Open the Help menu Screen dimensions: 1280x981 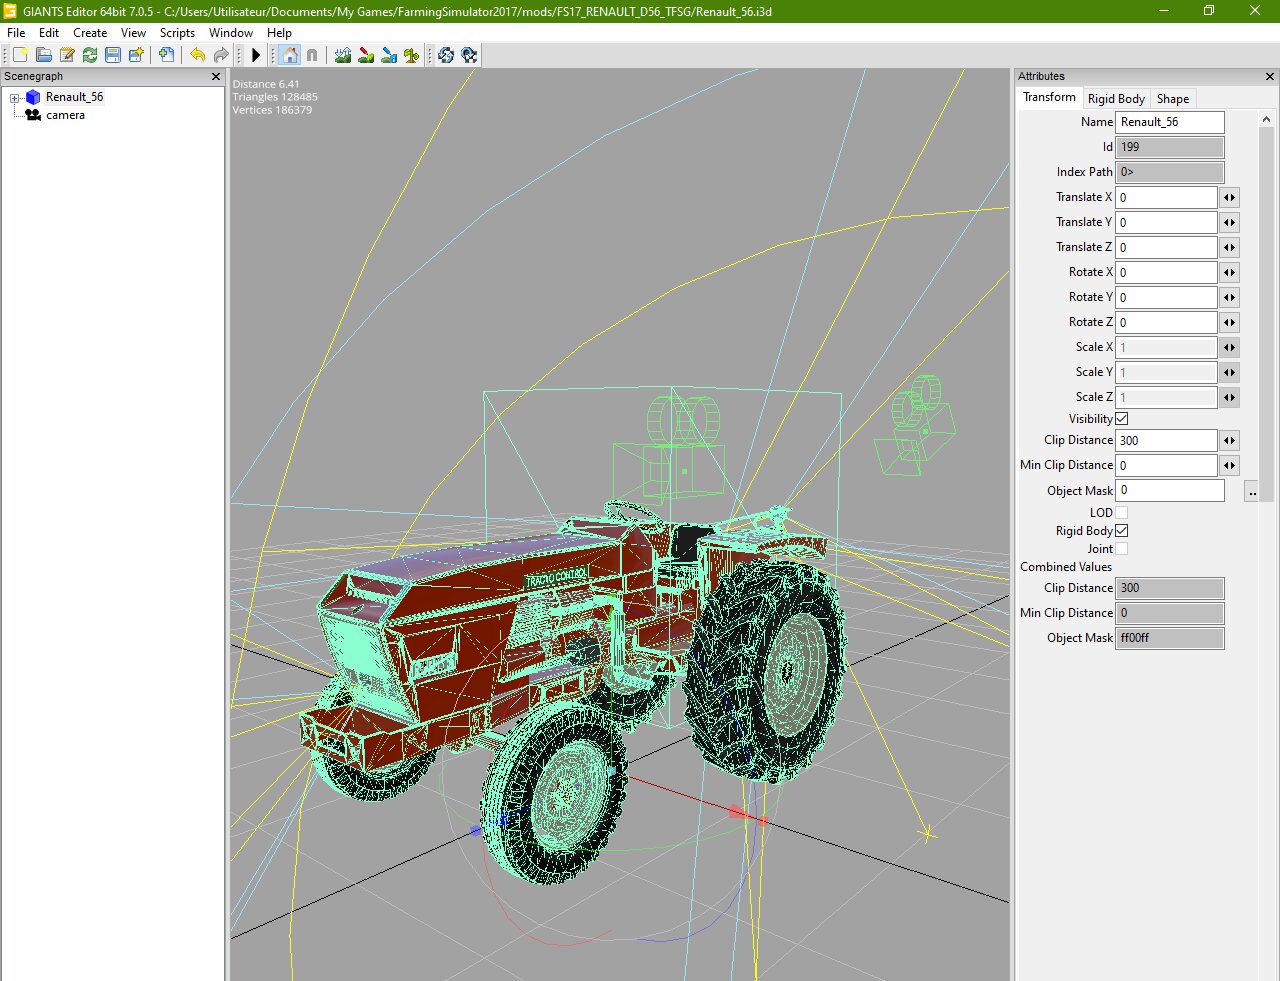[x=279, y=33]
